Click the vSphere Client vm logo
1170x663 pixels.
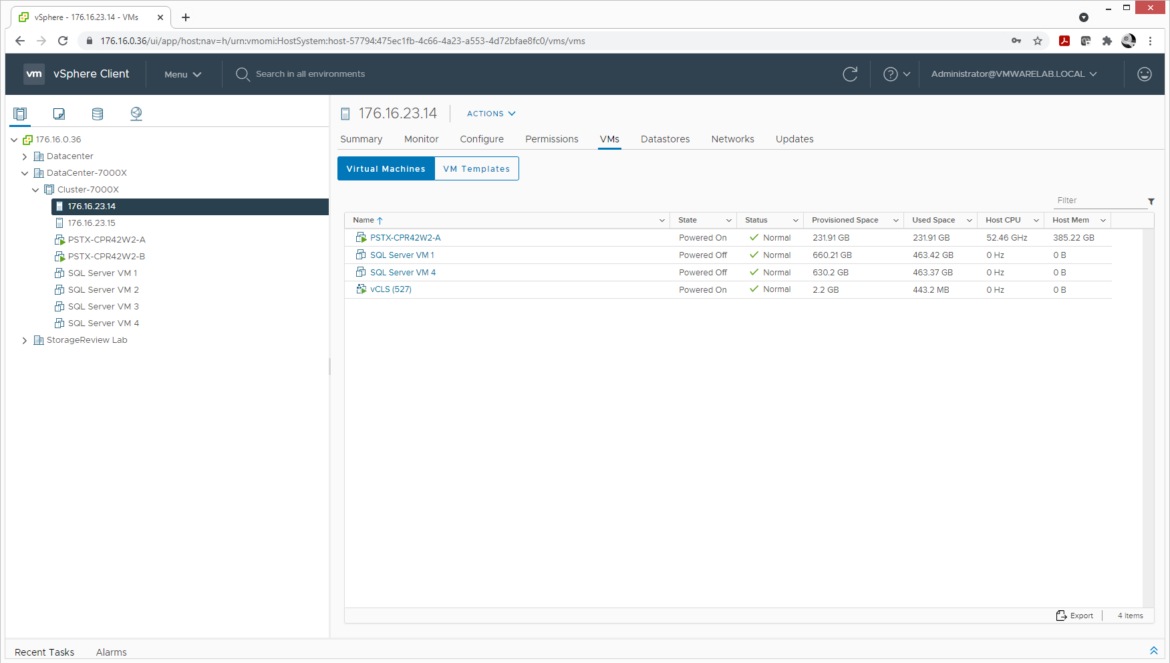34,74
